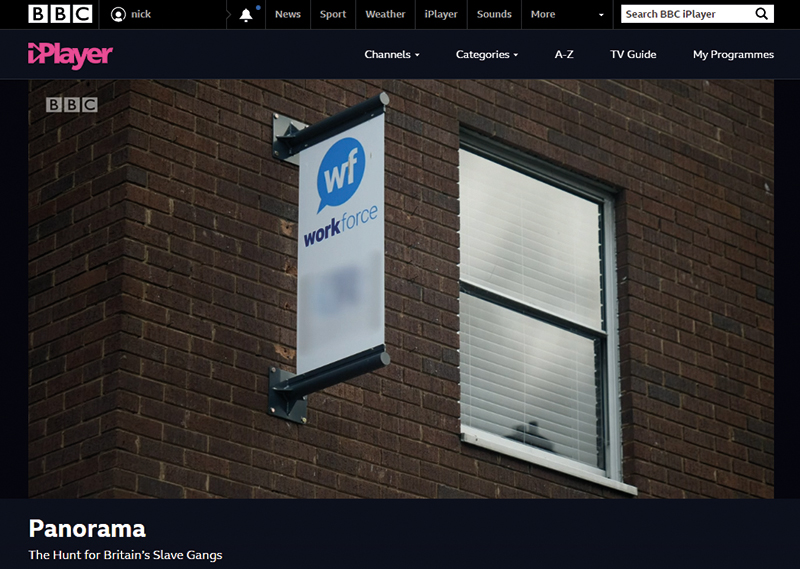Open the TV Guide
Viewport: 800px width, 569px height.
pos(633,54)
